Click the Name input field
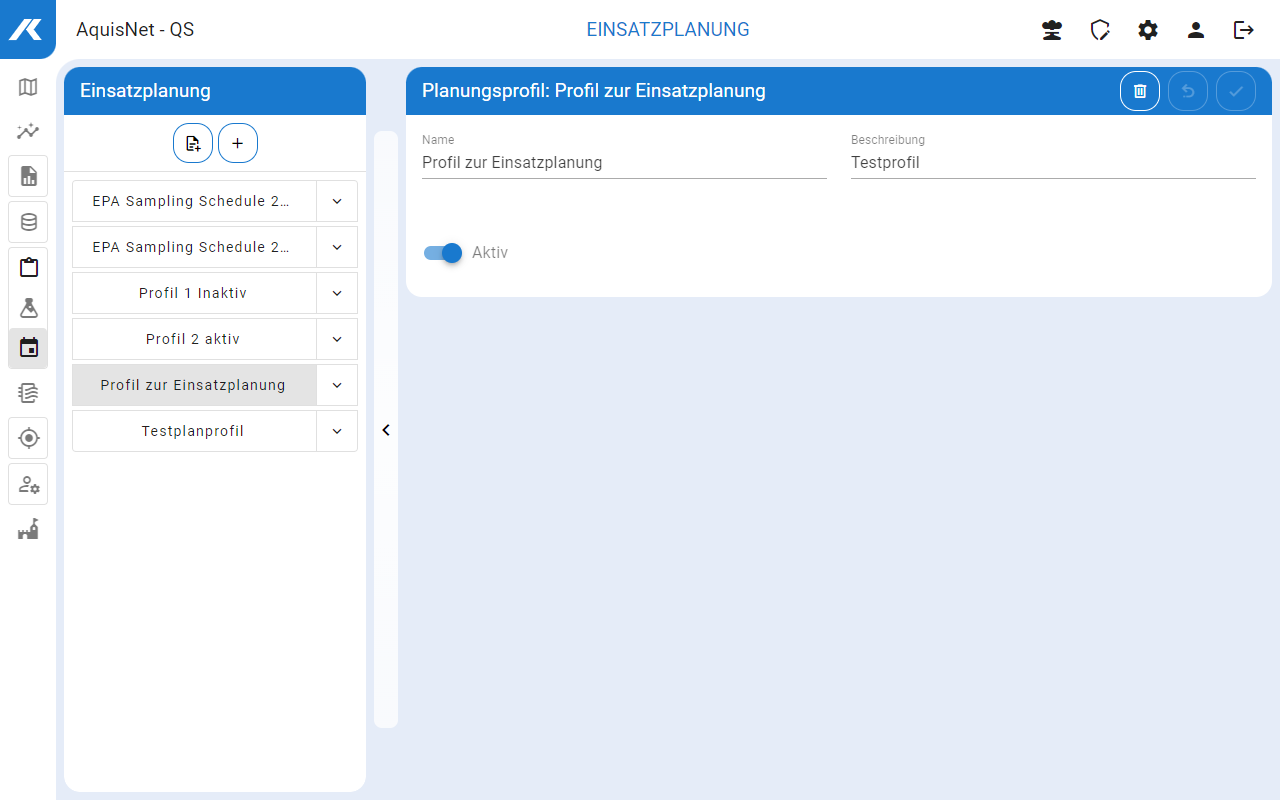 click(624, 162)
